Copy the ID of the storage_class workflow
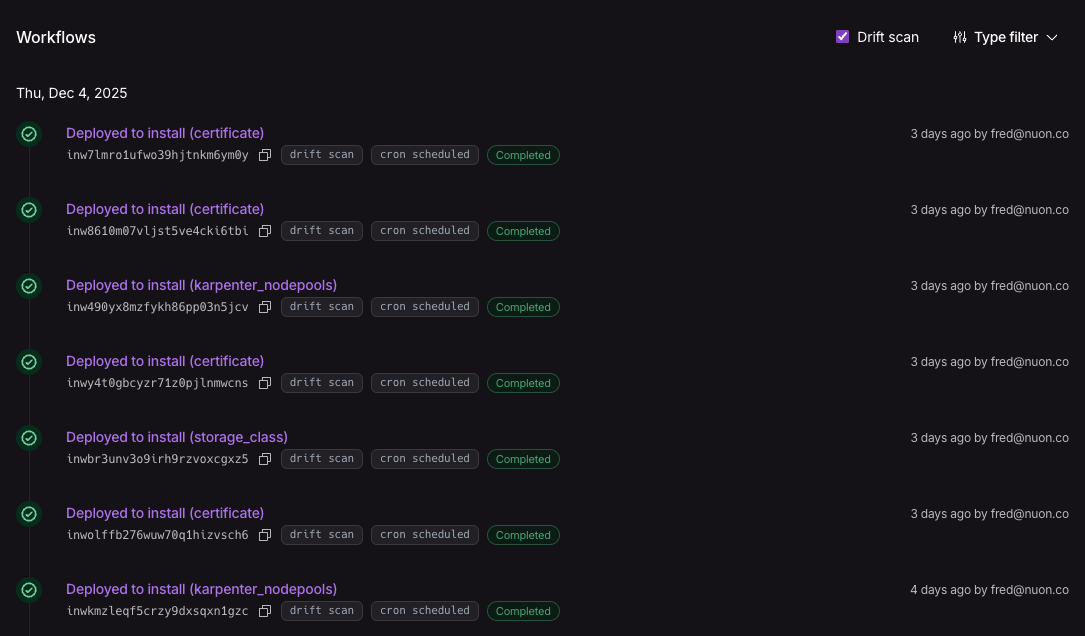The image size is (1085, 636). [264, 459]
